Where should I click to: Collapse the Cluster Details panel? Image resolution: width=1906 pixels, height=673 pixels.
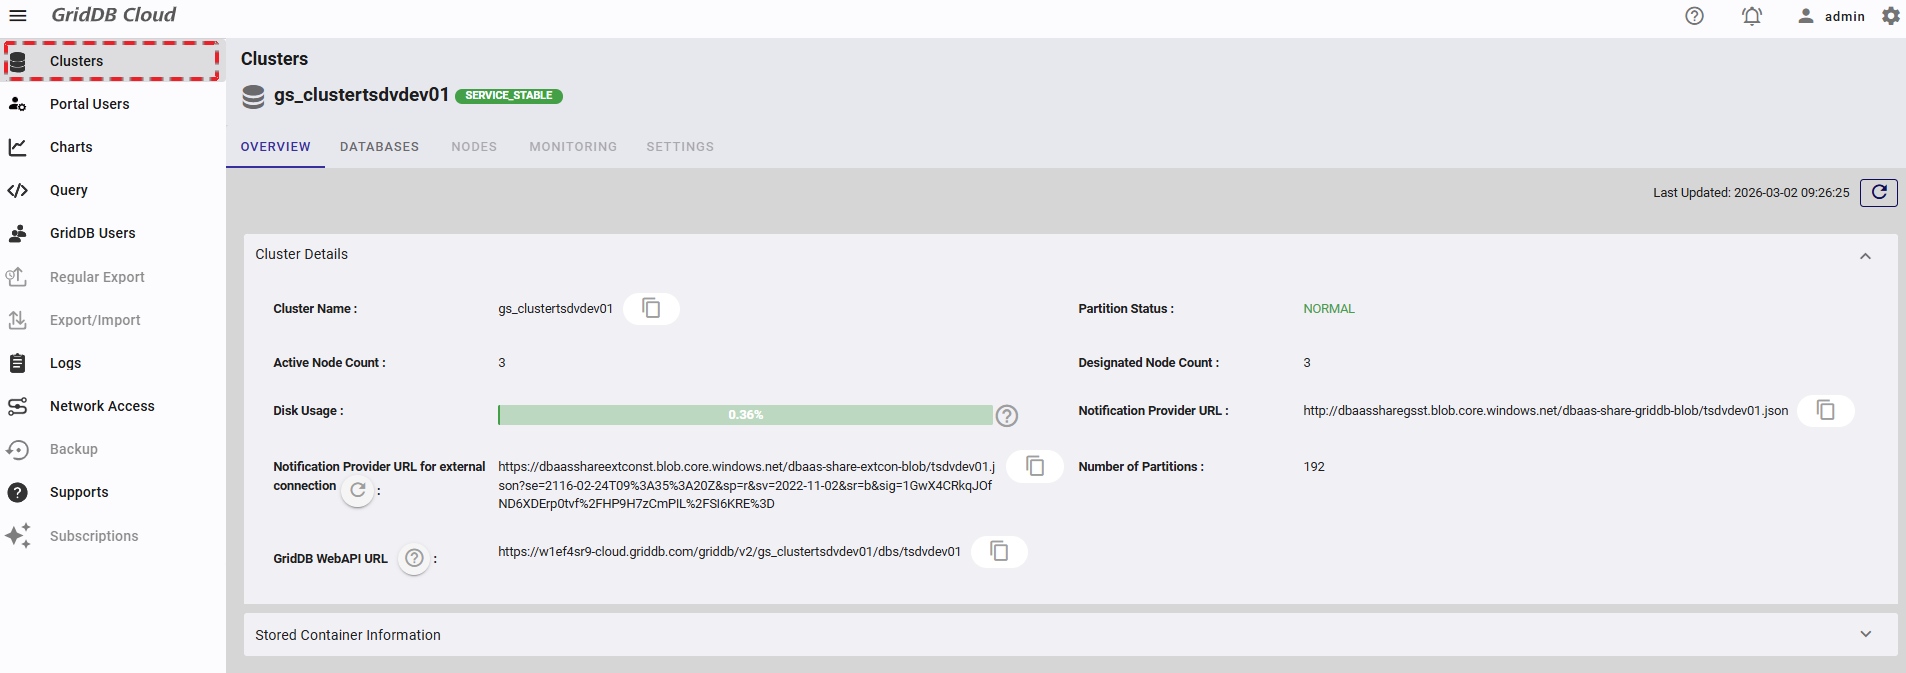coord(1865,256)
